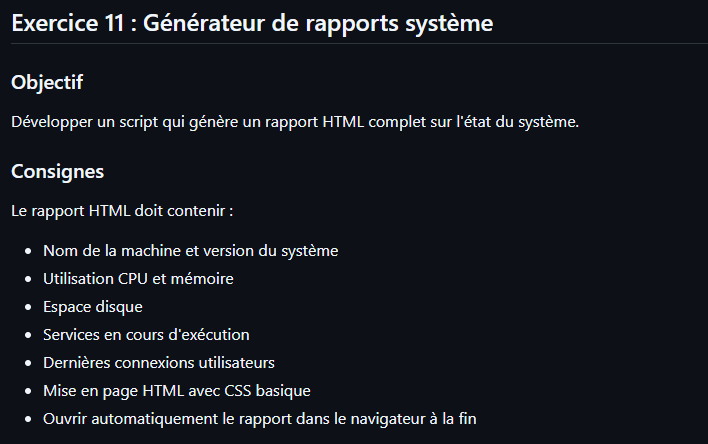Select the 'Utilisation CPU et mémoire' list item
Screen dimensions: 708x444
click(x=138, y=278)
